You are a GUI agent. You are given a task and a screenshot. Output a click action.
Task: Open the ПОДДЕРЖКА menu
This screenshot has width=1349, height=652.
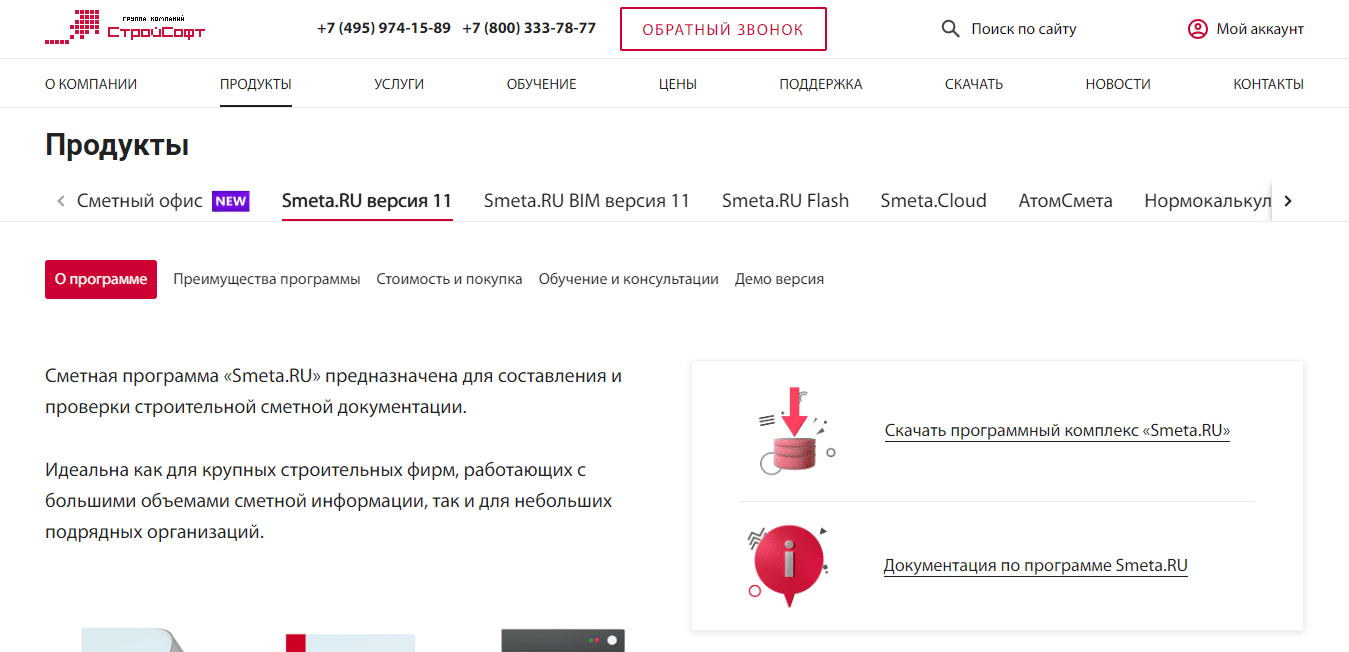[x=820, y=84]
